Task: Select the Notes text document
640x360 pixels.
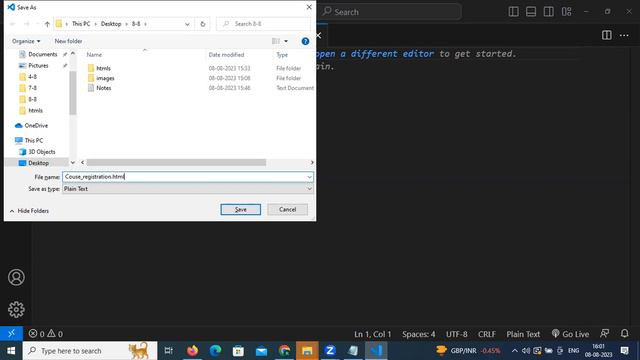Action: point(104,88)
